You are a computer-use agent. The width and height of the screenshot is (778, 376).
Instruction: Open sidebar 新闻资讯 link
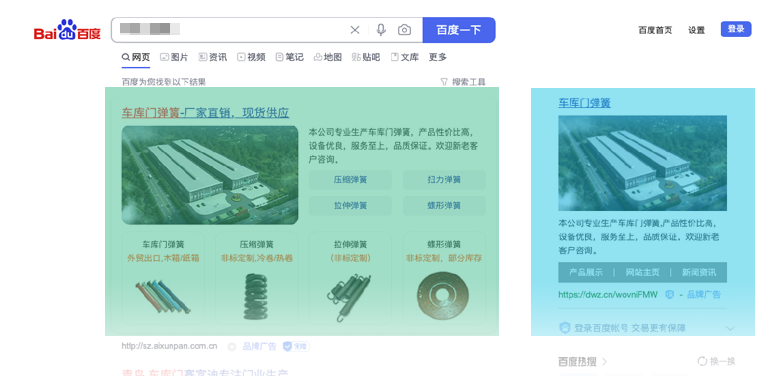(699, 272)
